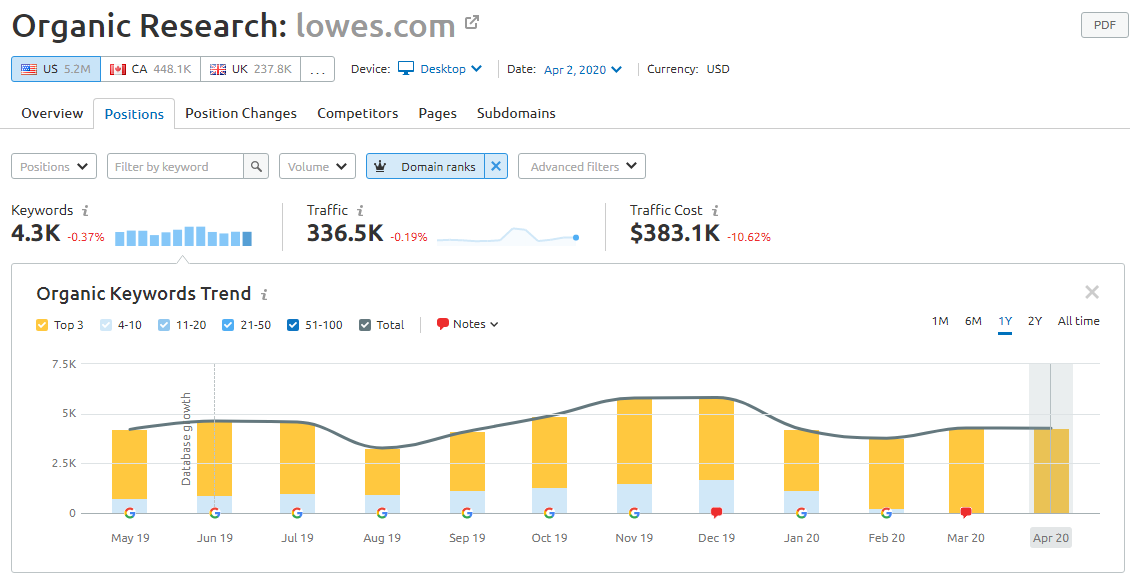Click info icon beside Organic Keywords Trend
1130x578 pixels.
264,294
